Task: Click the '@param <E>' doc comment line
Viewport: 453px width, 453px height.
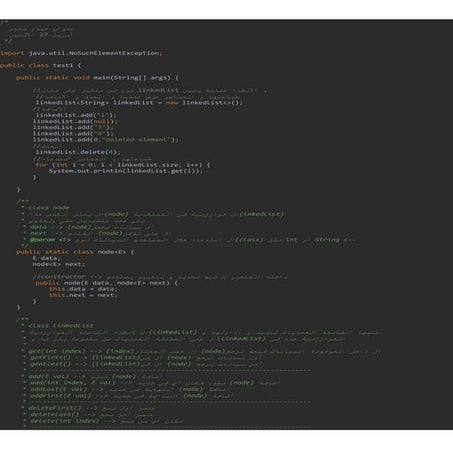Action: pyautogui.click(x=189, y=240)
